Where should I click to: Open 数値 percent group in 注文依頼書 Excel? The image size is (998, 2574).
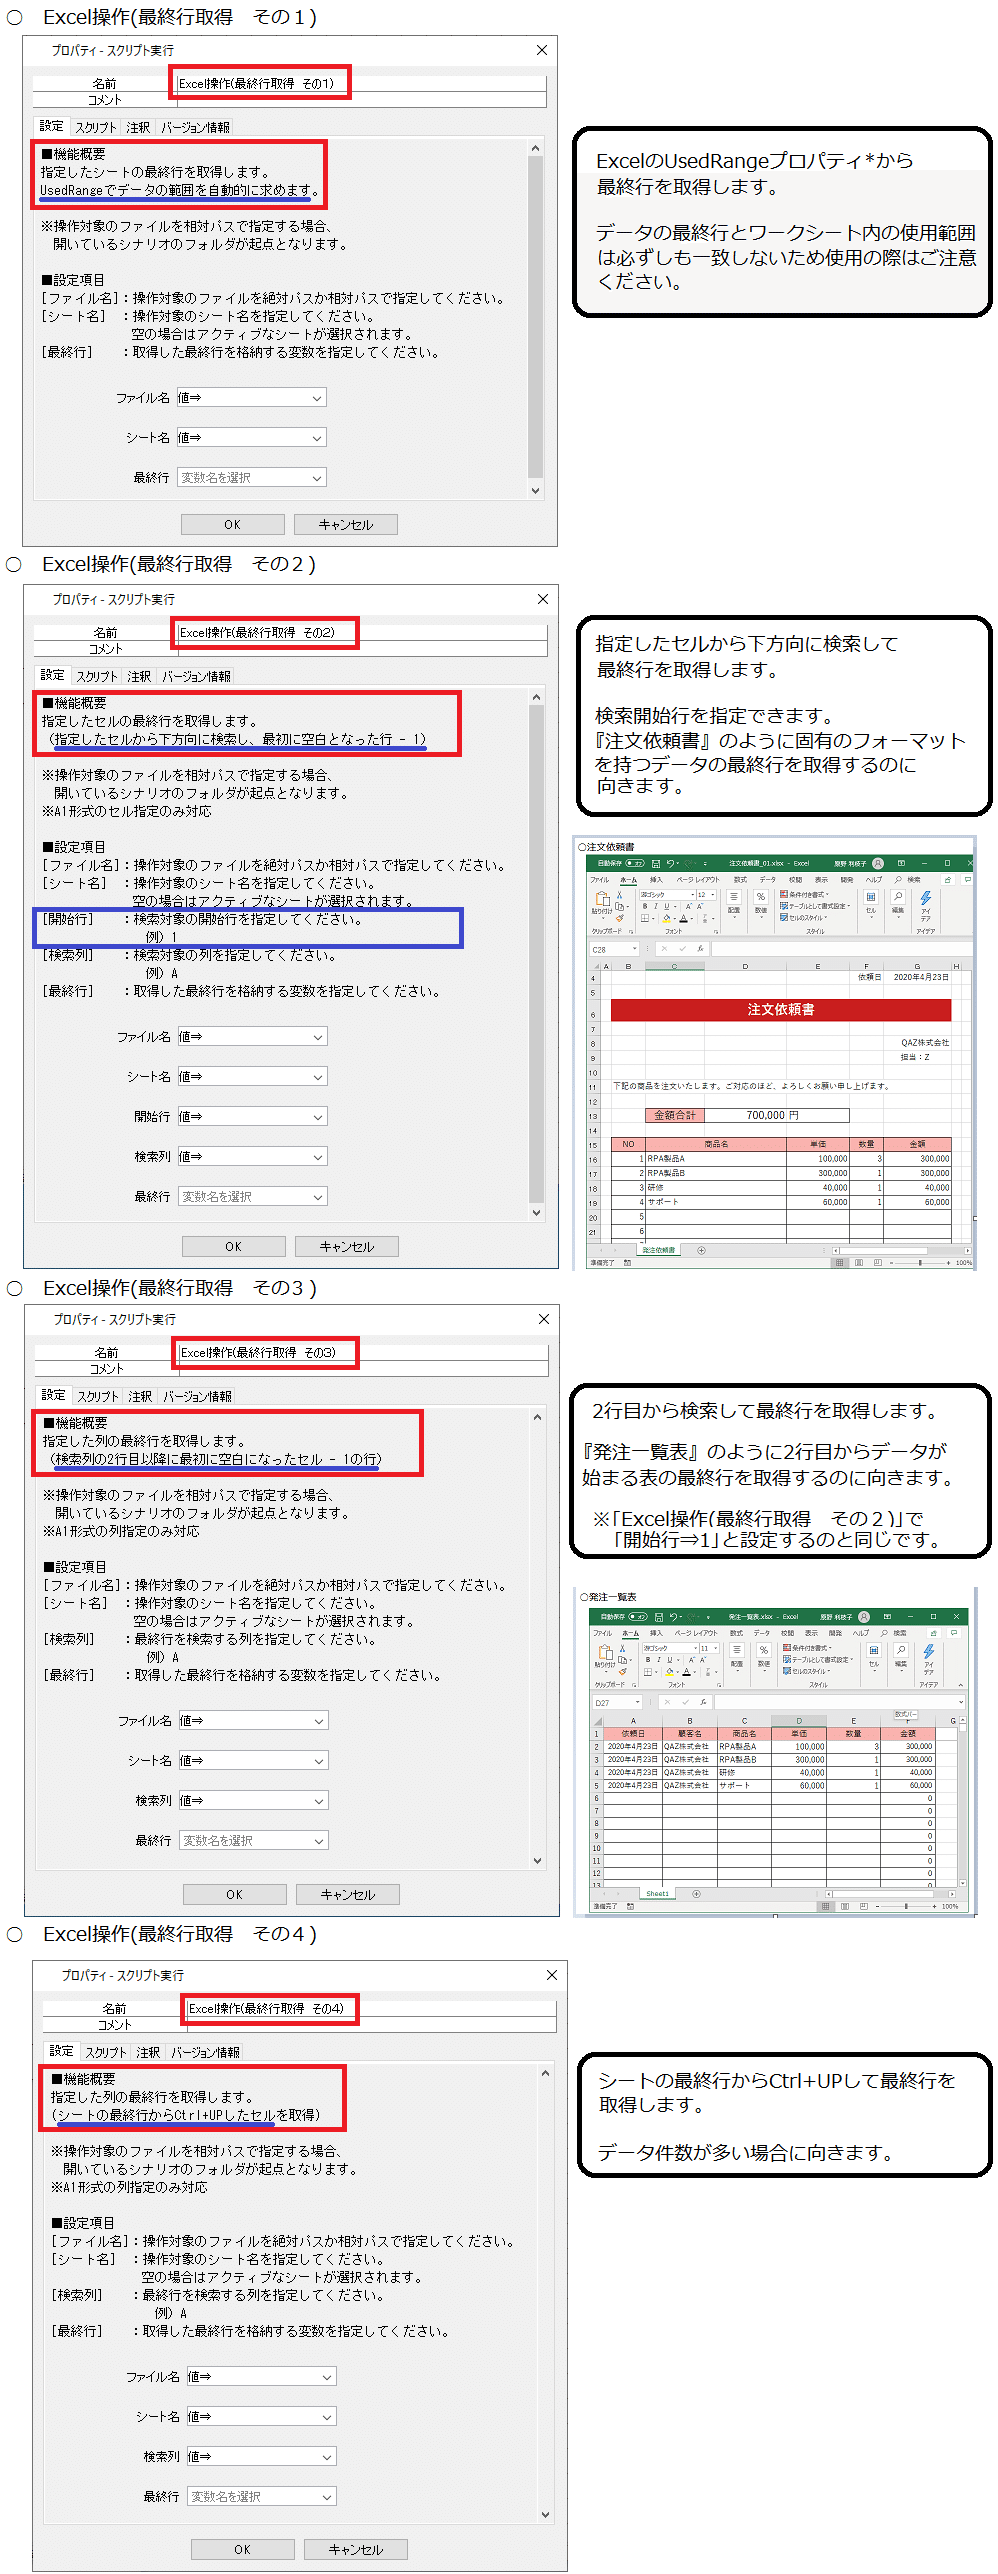[761, 902]
